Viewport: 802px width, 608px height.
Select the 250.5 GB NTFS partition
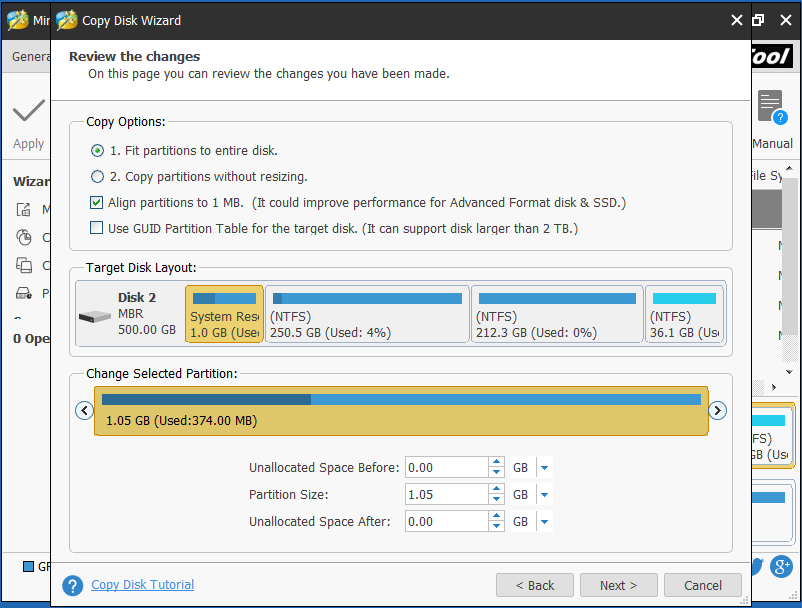[367, 314]
